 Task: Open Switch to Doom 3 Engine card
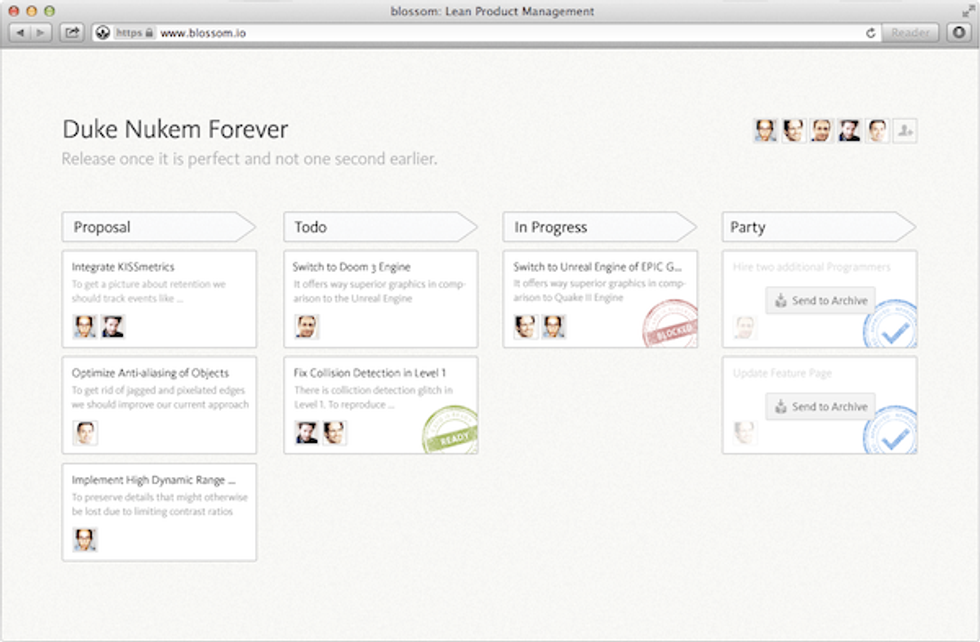tap(381, 299)
